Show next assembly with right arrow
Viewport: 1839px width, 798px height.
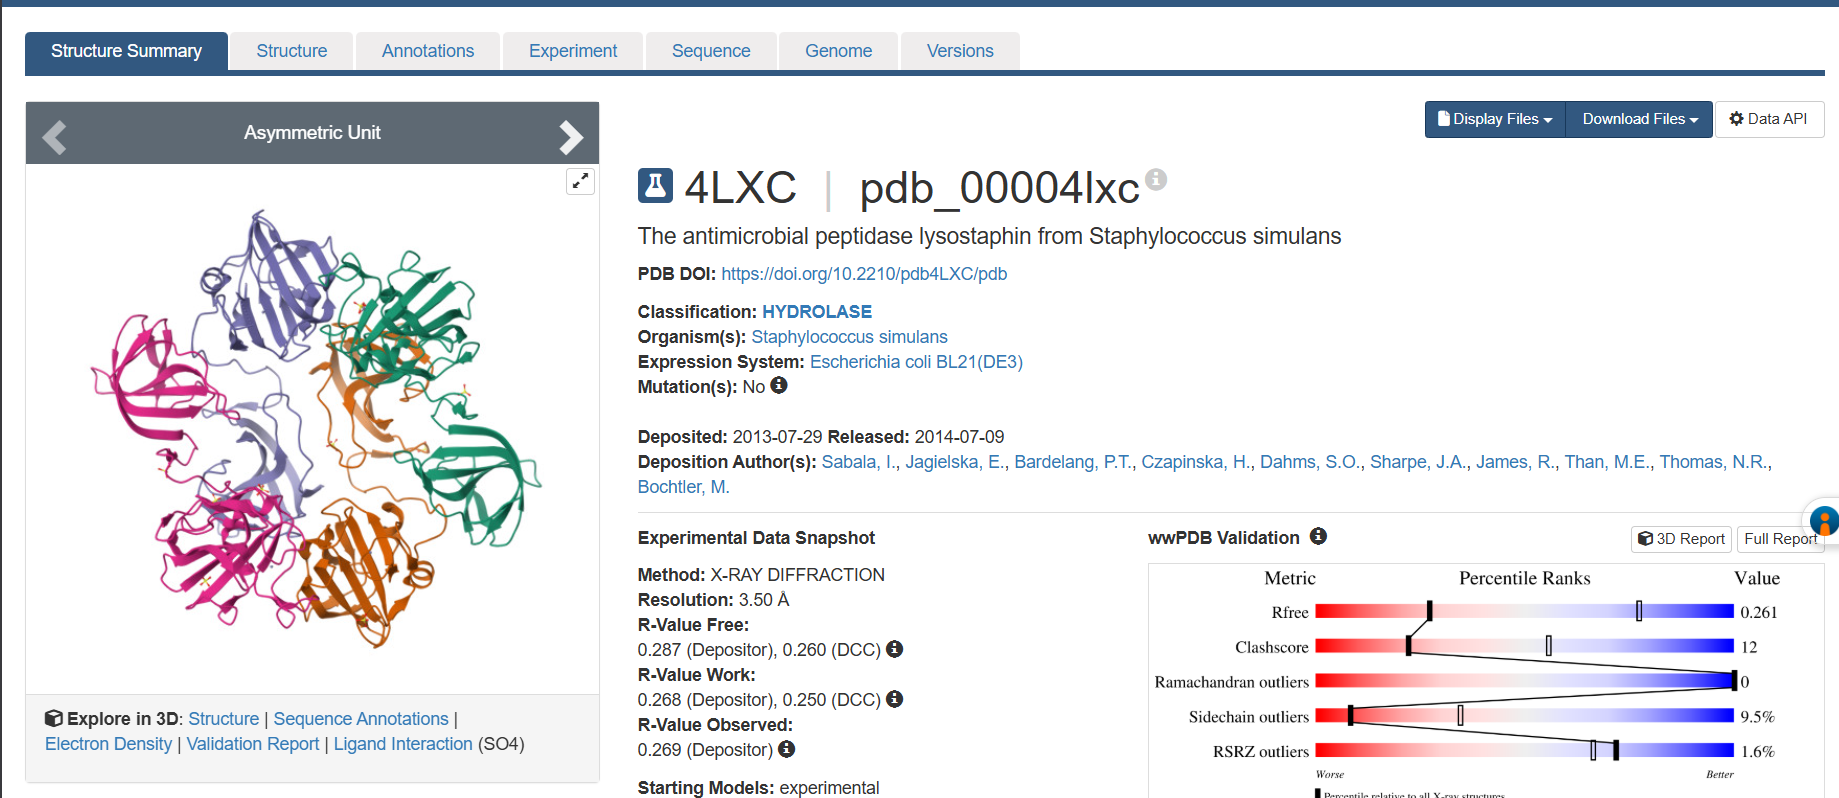[x=570, y=137]
